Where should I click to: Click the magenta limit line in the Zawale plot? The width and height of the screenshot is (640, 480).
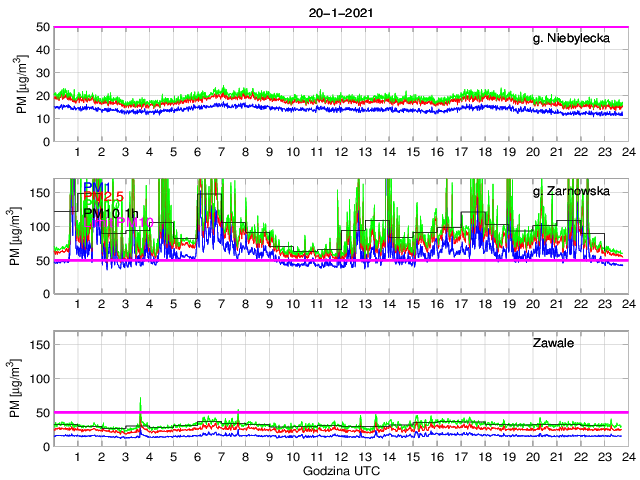pos(400,412)
